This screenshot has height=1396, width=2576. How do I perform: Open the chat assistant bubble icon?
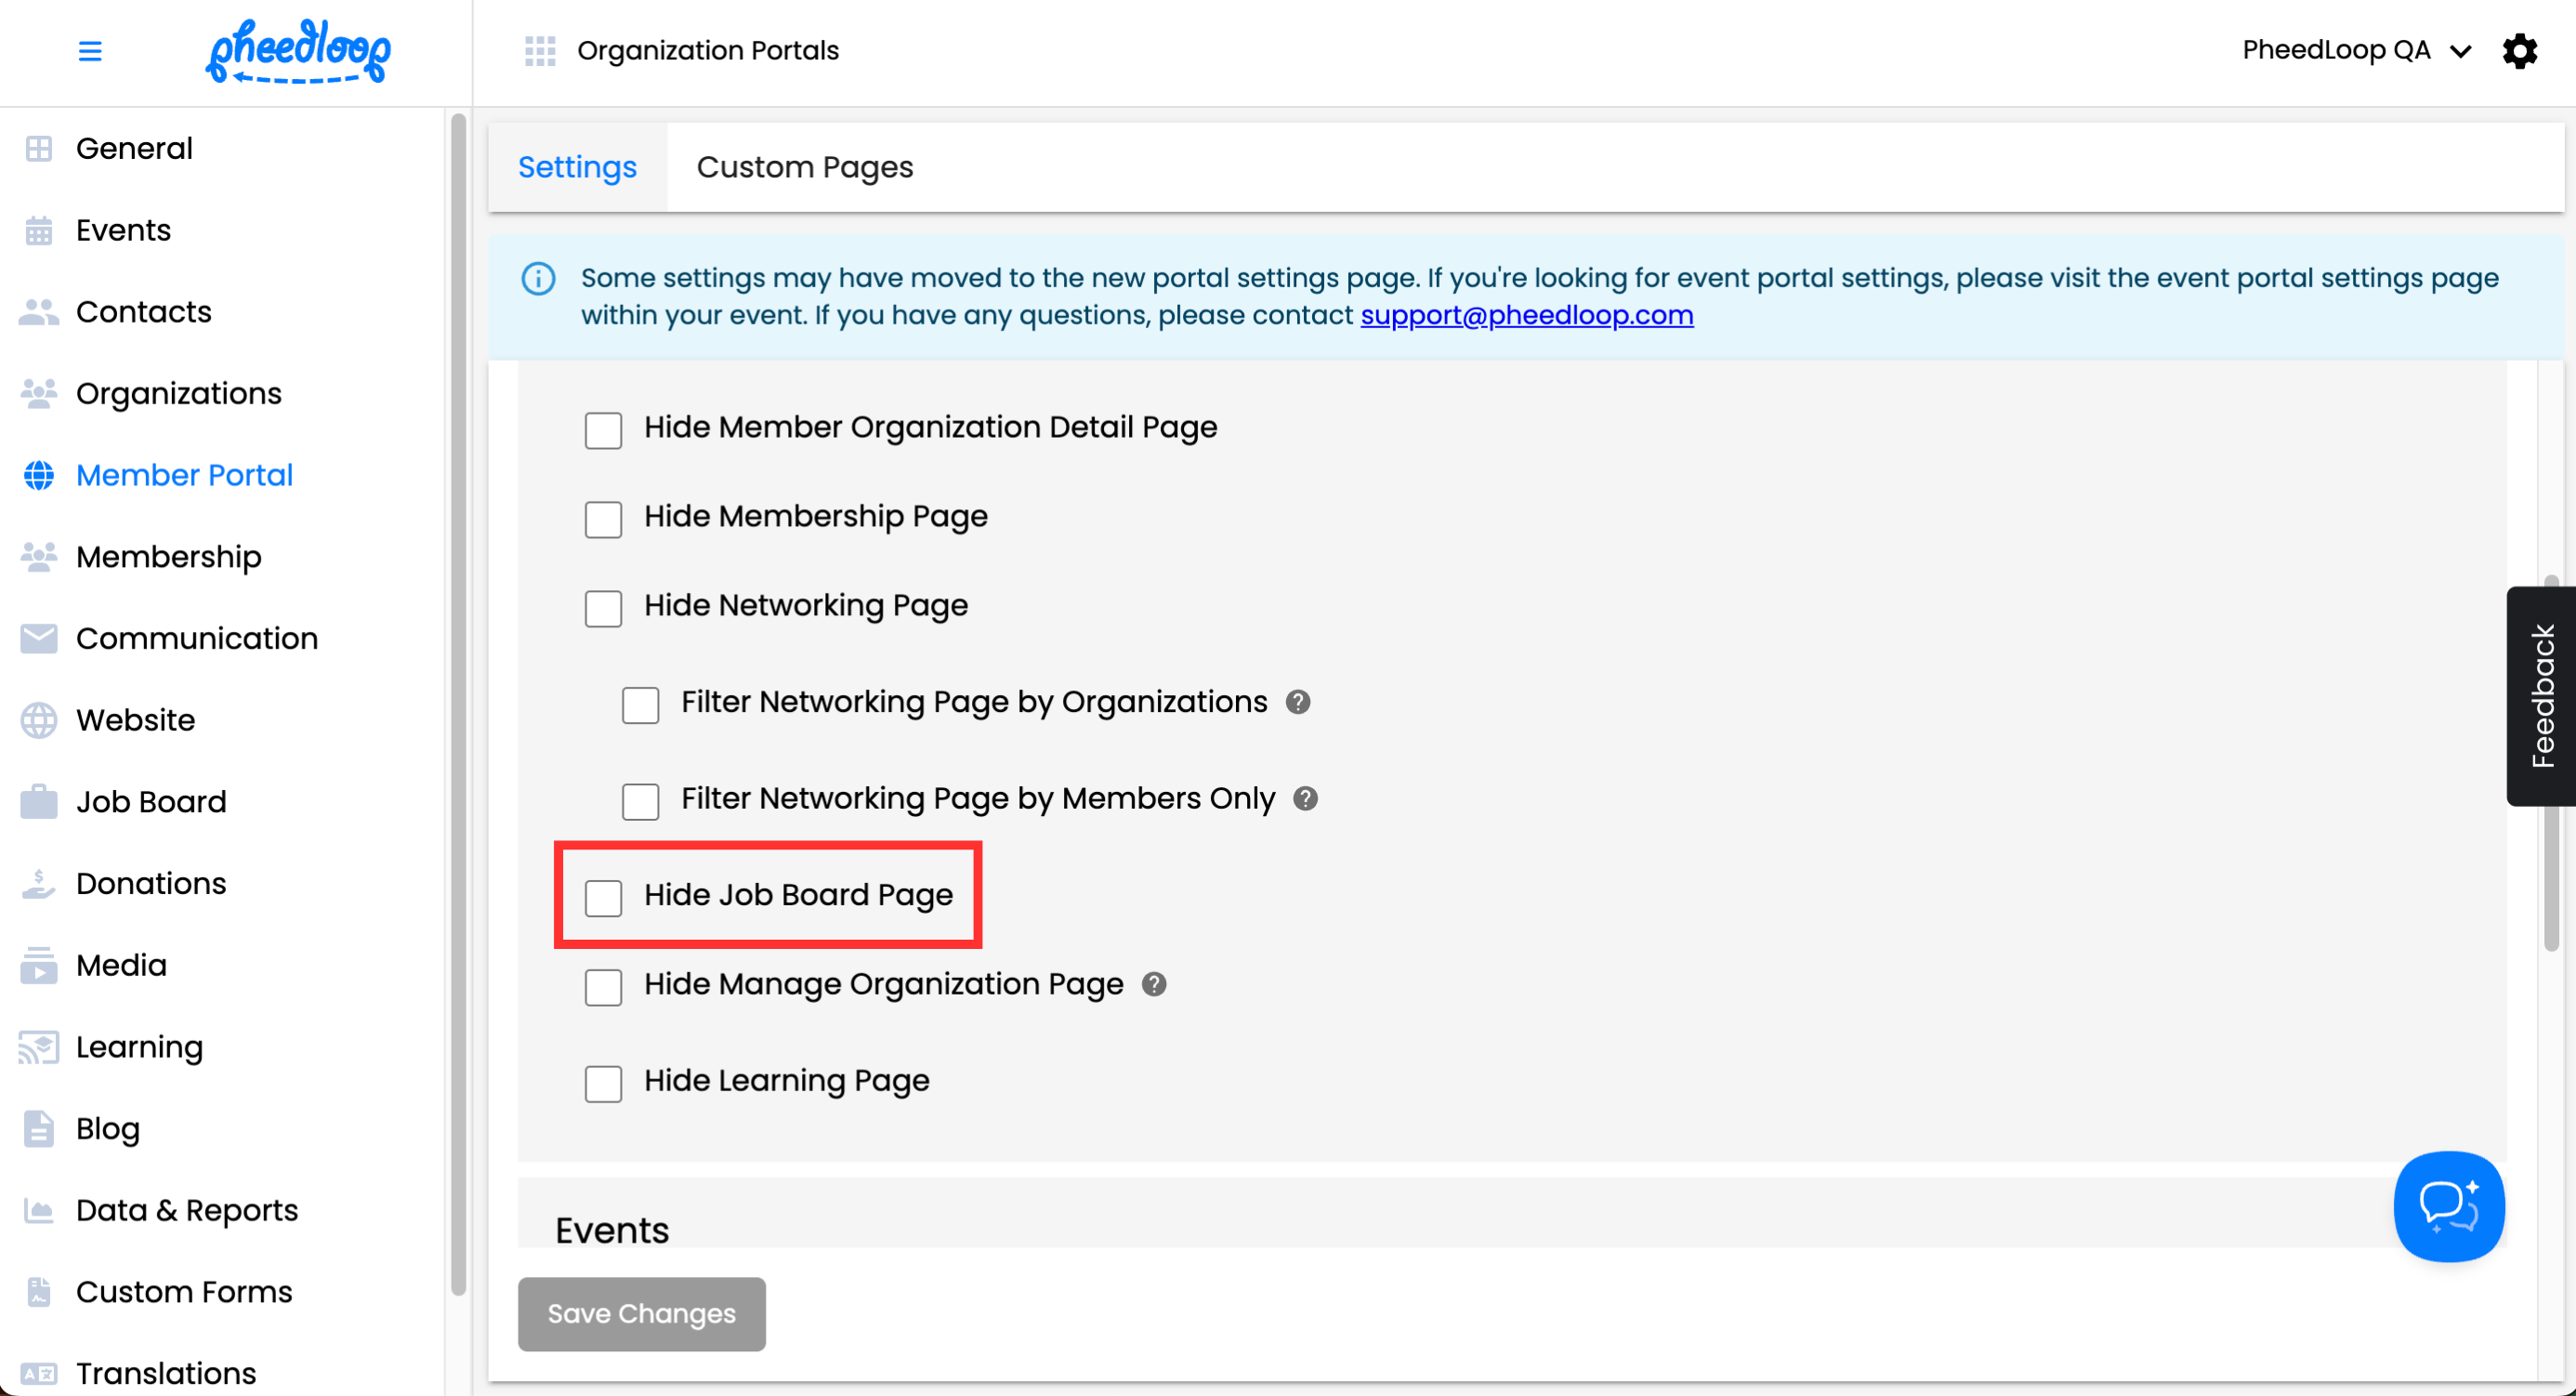pyautogui.click(x=2448, y=1206)
